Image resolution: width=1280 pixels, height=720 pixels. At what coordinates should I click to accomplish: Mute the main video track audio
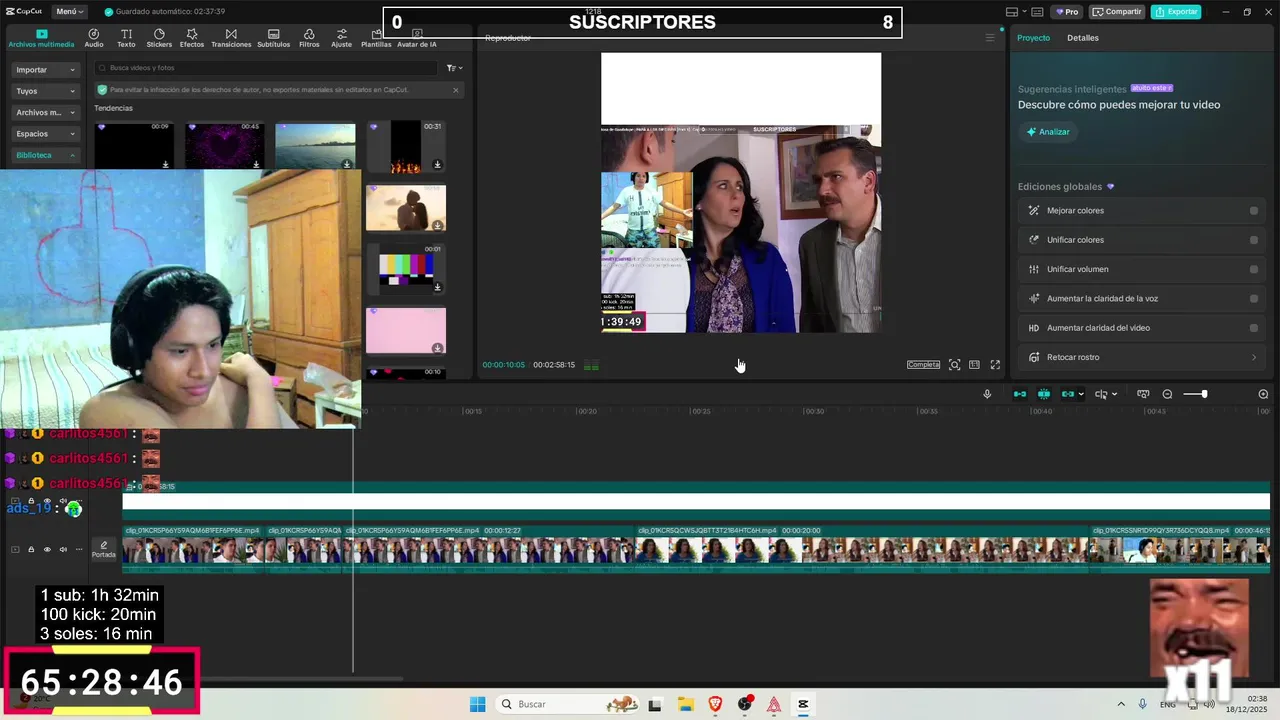coord(63,549)
